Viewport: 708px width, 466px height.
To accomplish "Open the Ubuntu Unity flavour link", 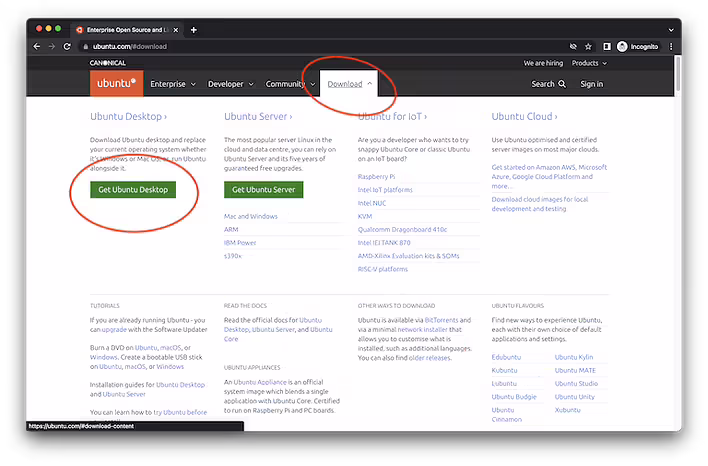I will tap(574, 397).
